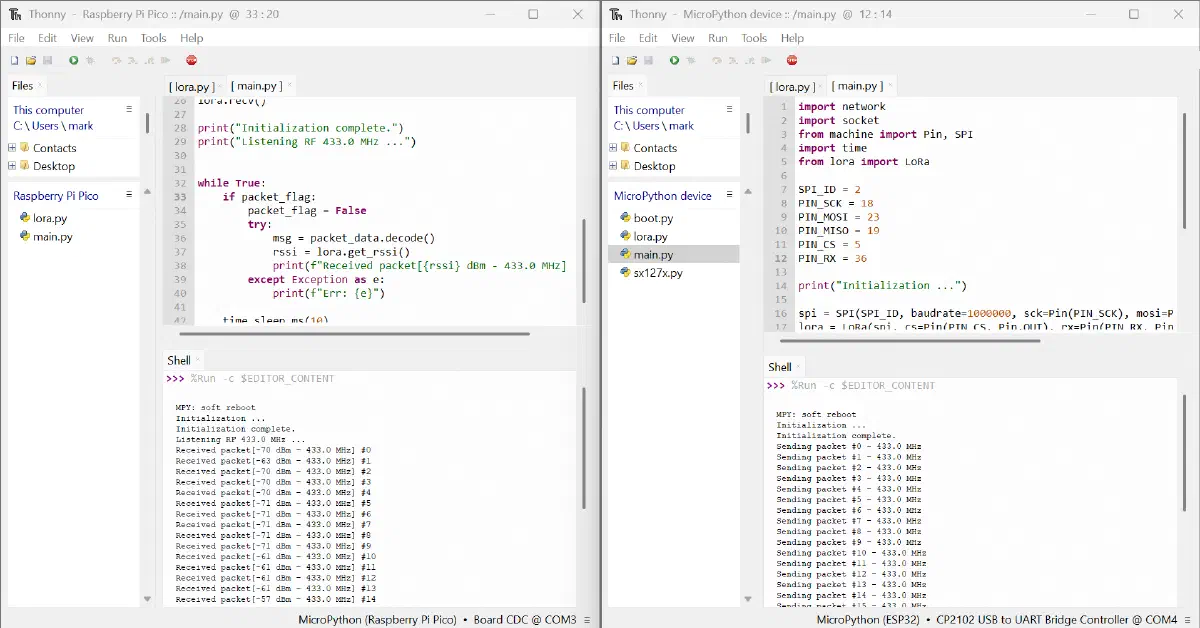Stop the backend in Raspberry Pi Pico window
The height and width of the screenshot is (628, 1200).
tap(191, 61)
